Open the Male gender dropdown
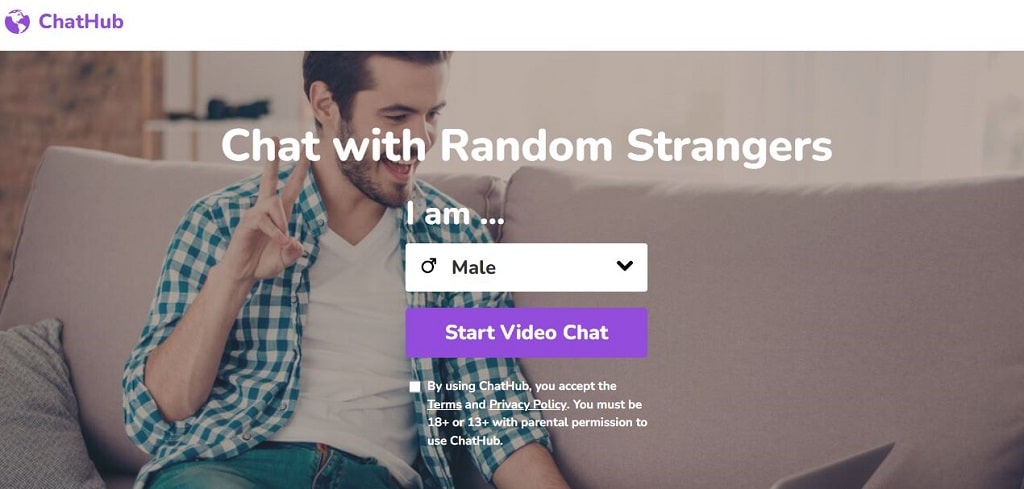This screenshot has width=1024, height=489. point(526,268)
